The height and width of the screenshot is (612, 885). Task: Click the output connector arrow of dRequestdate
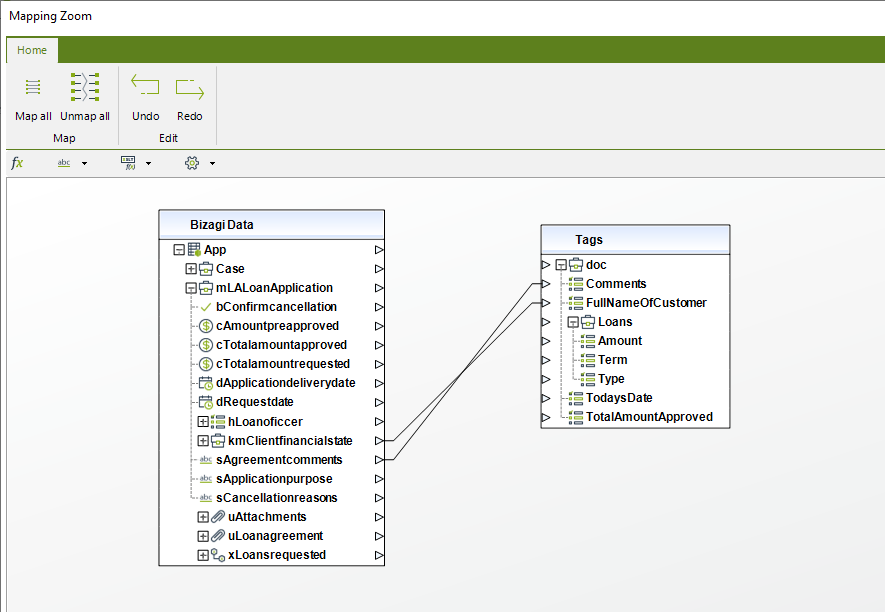click(379, 403)
